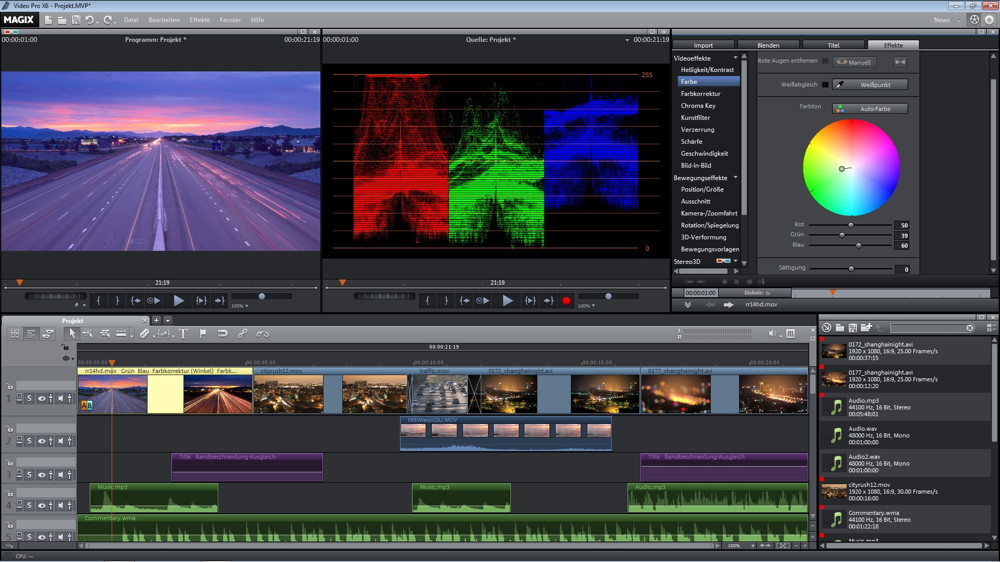1000x562 pixels.
Task: Click the loop/range return arrow icon
Action: point(222,334)
